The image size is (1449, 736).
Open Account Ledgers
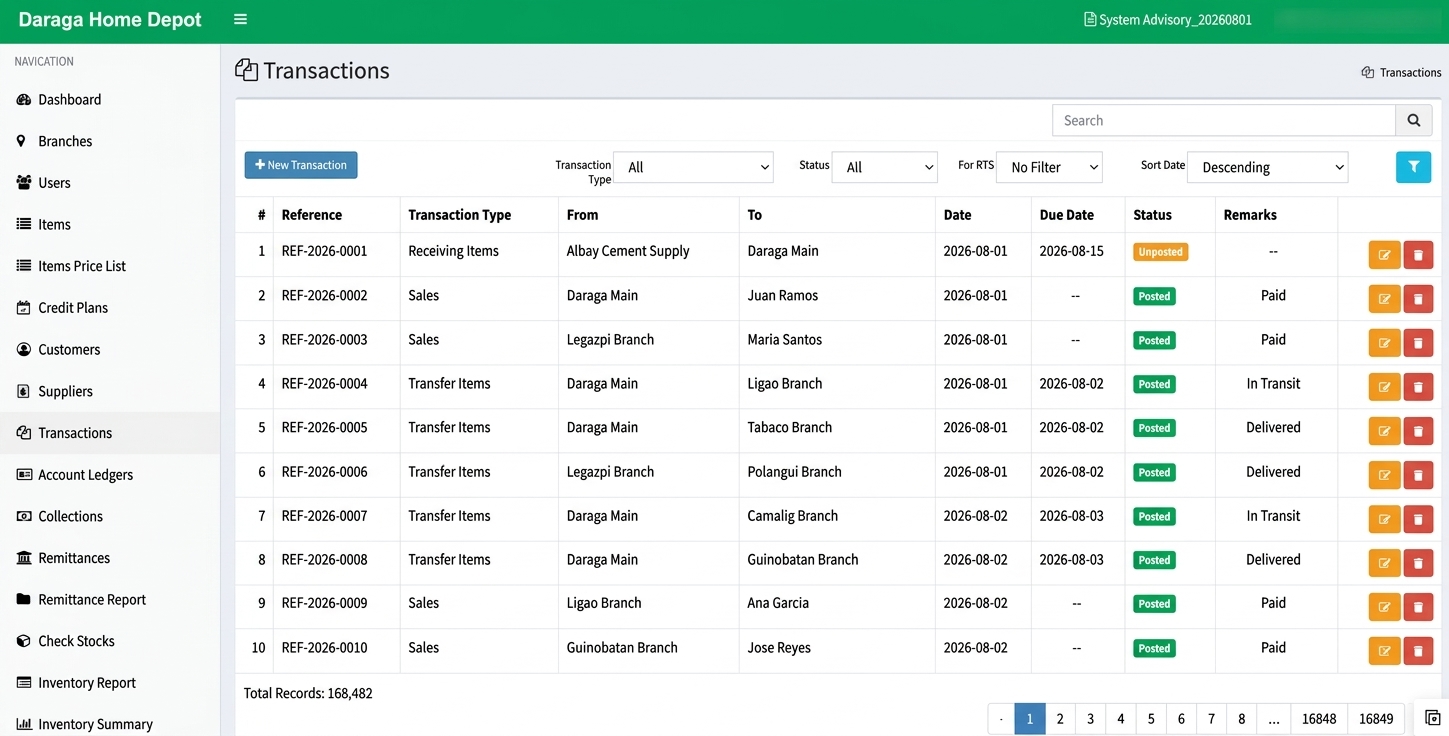110,475
